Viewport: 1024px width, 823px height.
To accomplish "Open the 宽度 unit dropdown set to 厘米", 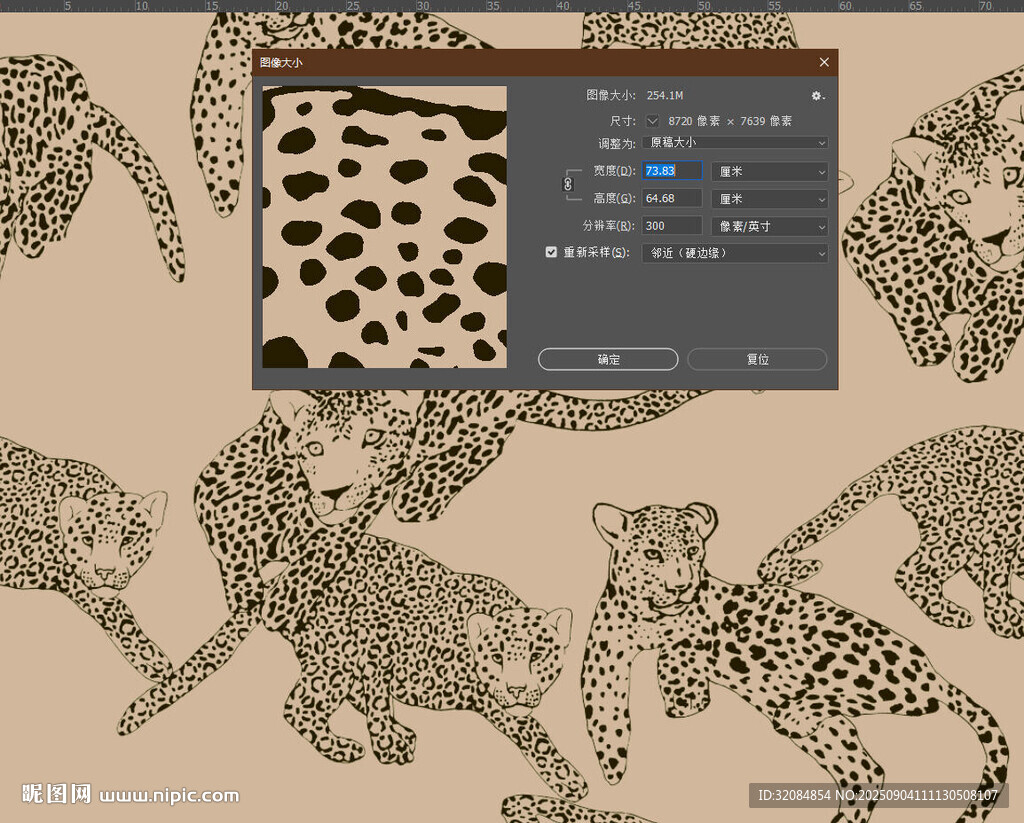I will click(770, 172).
